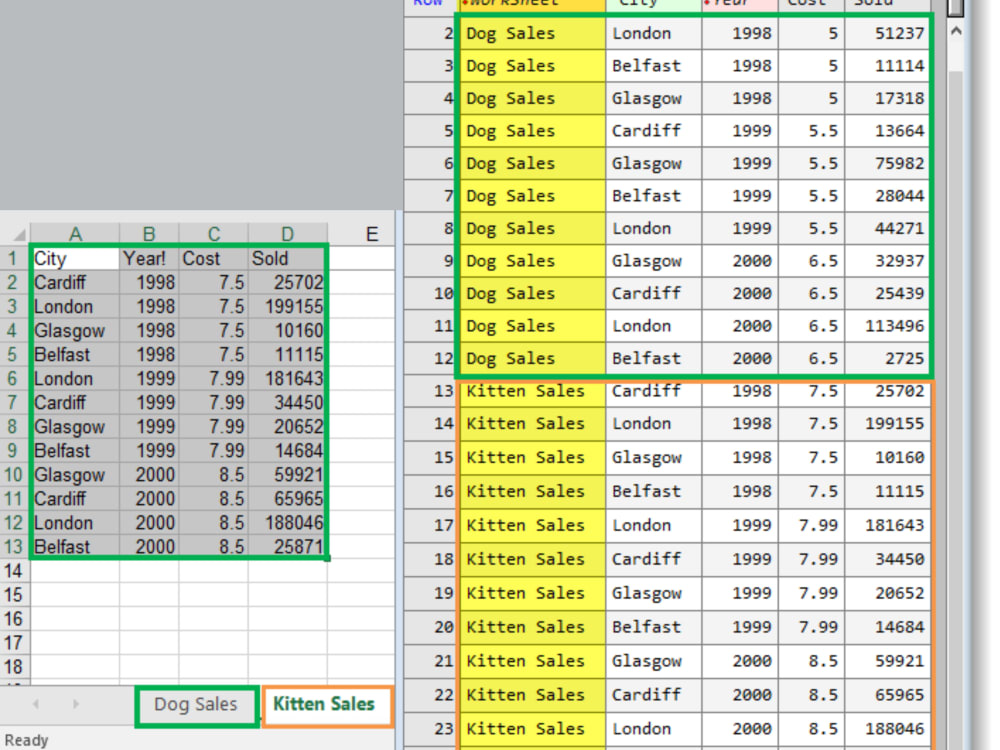1000x750 pixels.
Task: Click the previous sheet navigation arrow
Action: (x=36, y=704)
